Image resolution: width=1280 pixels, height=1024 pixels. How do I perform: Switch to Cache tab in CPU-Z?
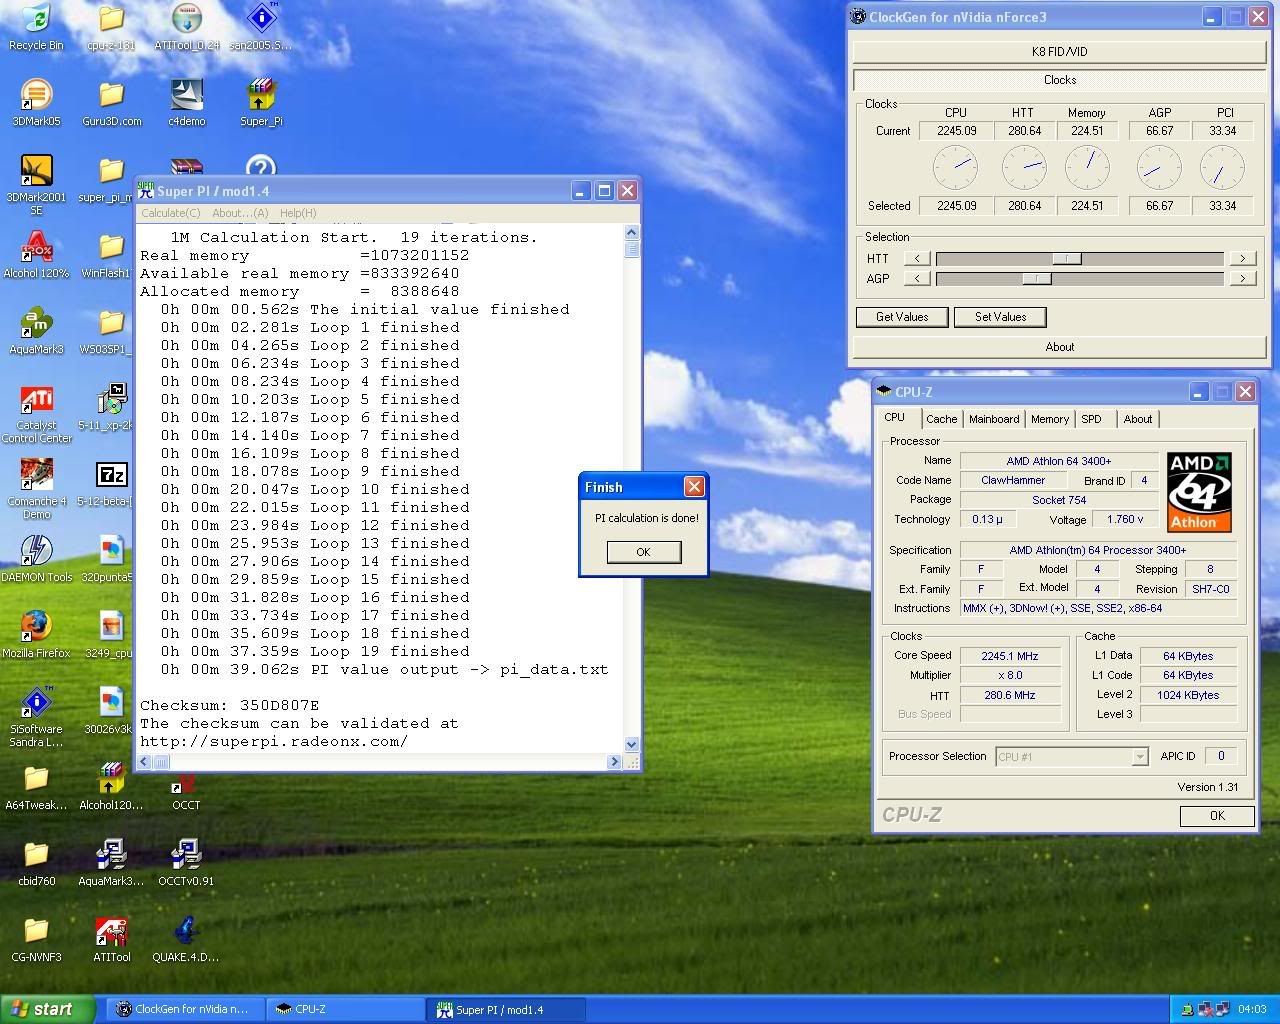tap(941, 419)
